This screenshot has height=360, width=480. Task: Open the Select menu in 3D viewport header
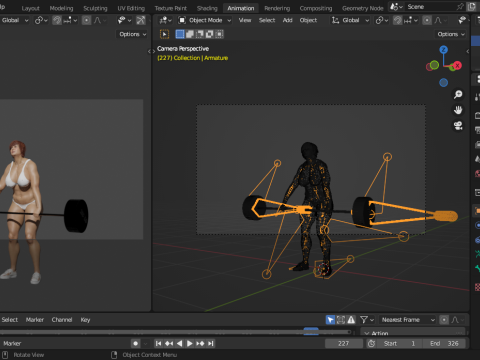(267, 20)
